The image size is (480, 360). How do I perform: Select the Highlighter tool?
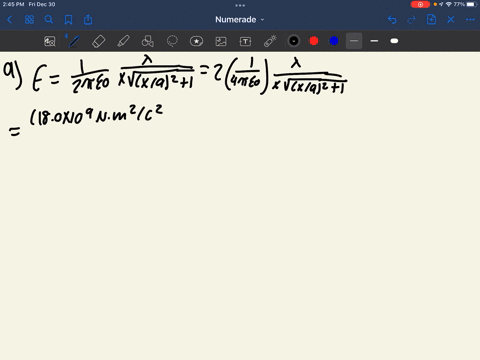pyautogui.click(x=123, y=41)
